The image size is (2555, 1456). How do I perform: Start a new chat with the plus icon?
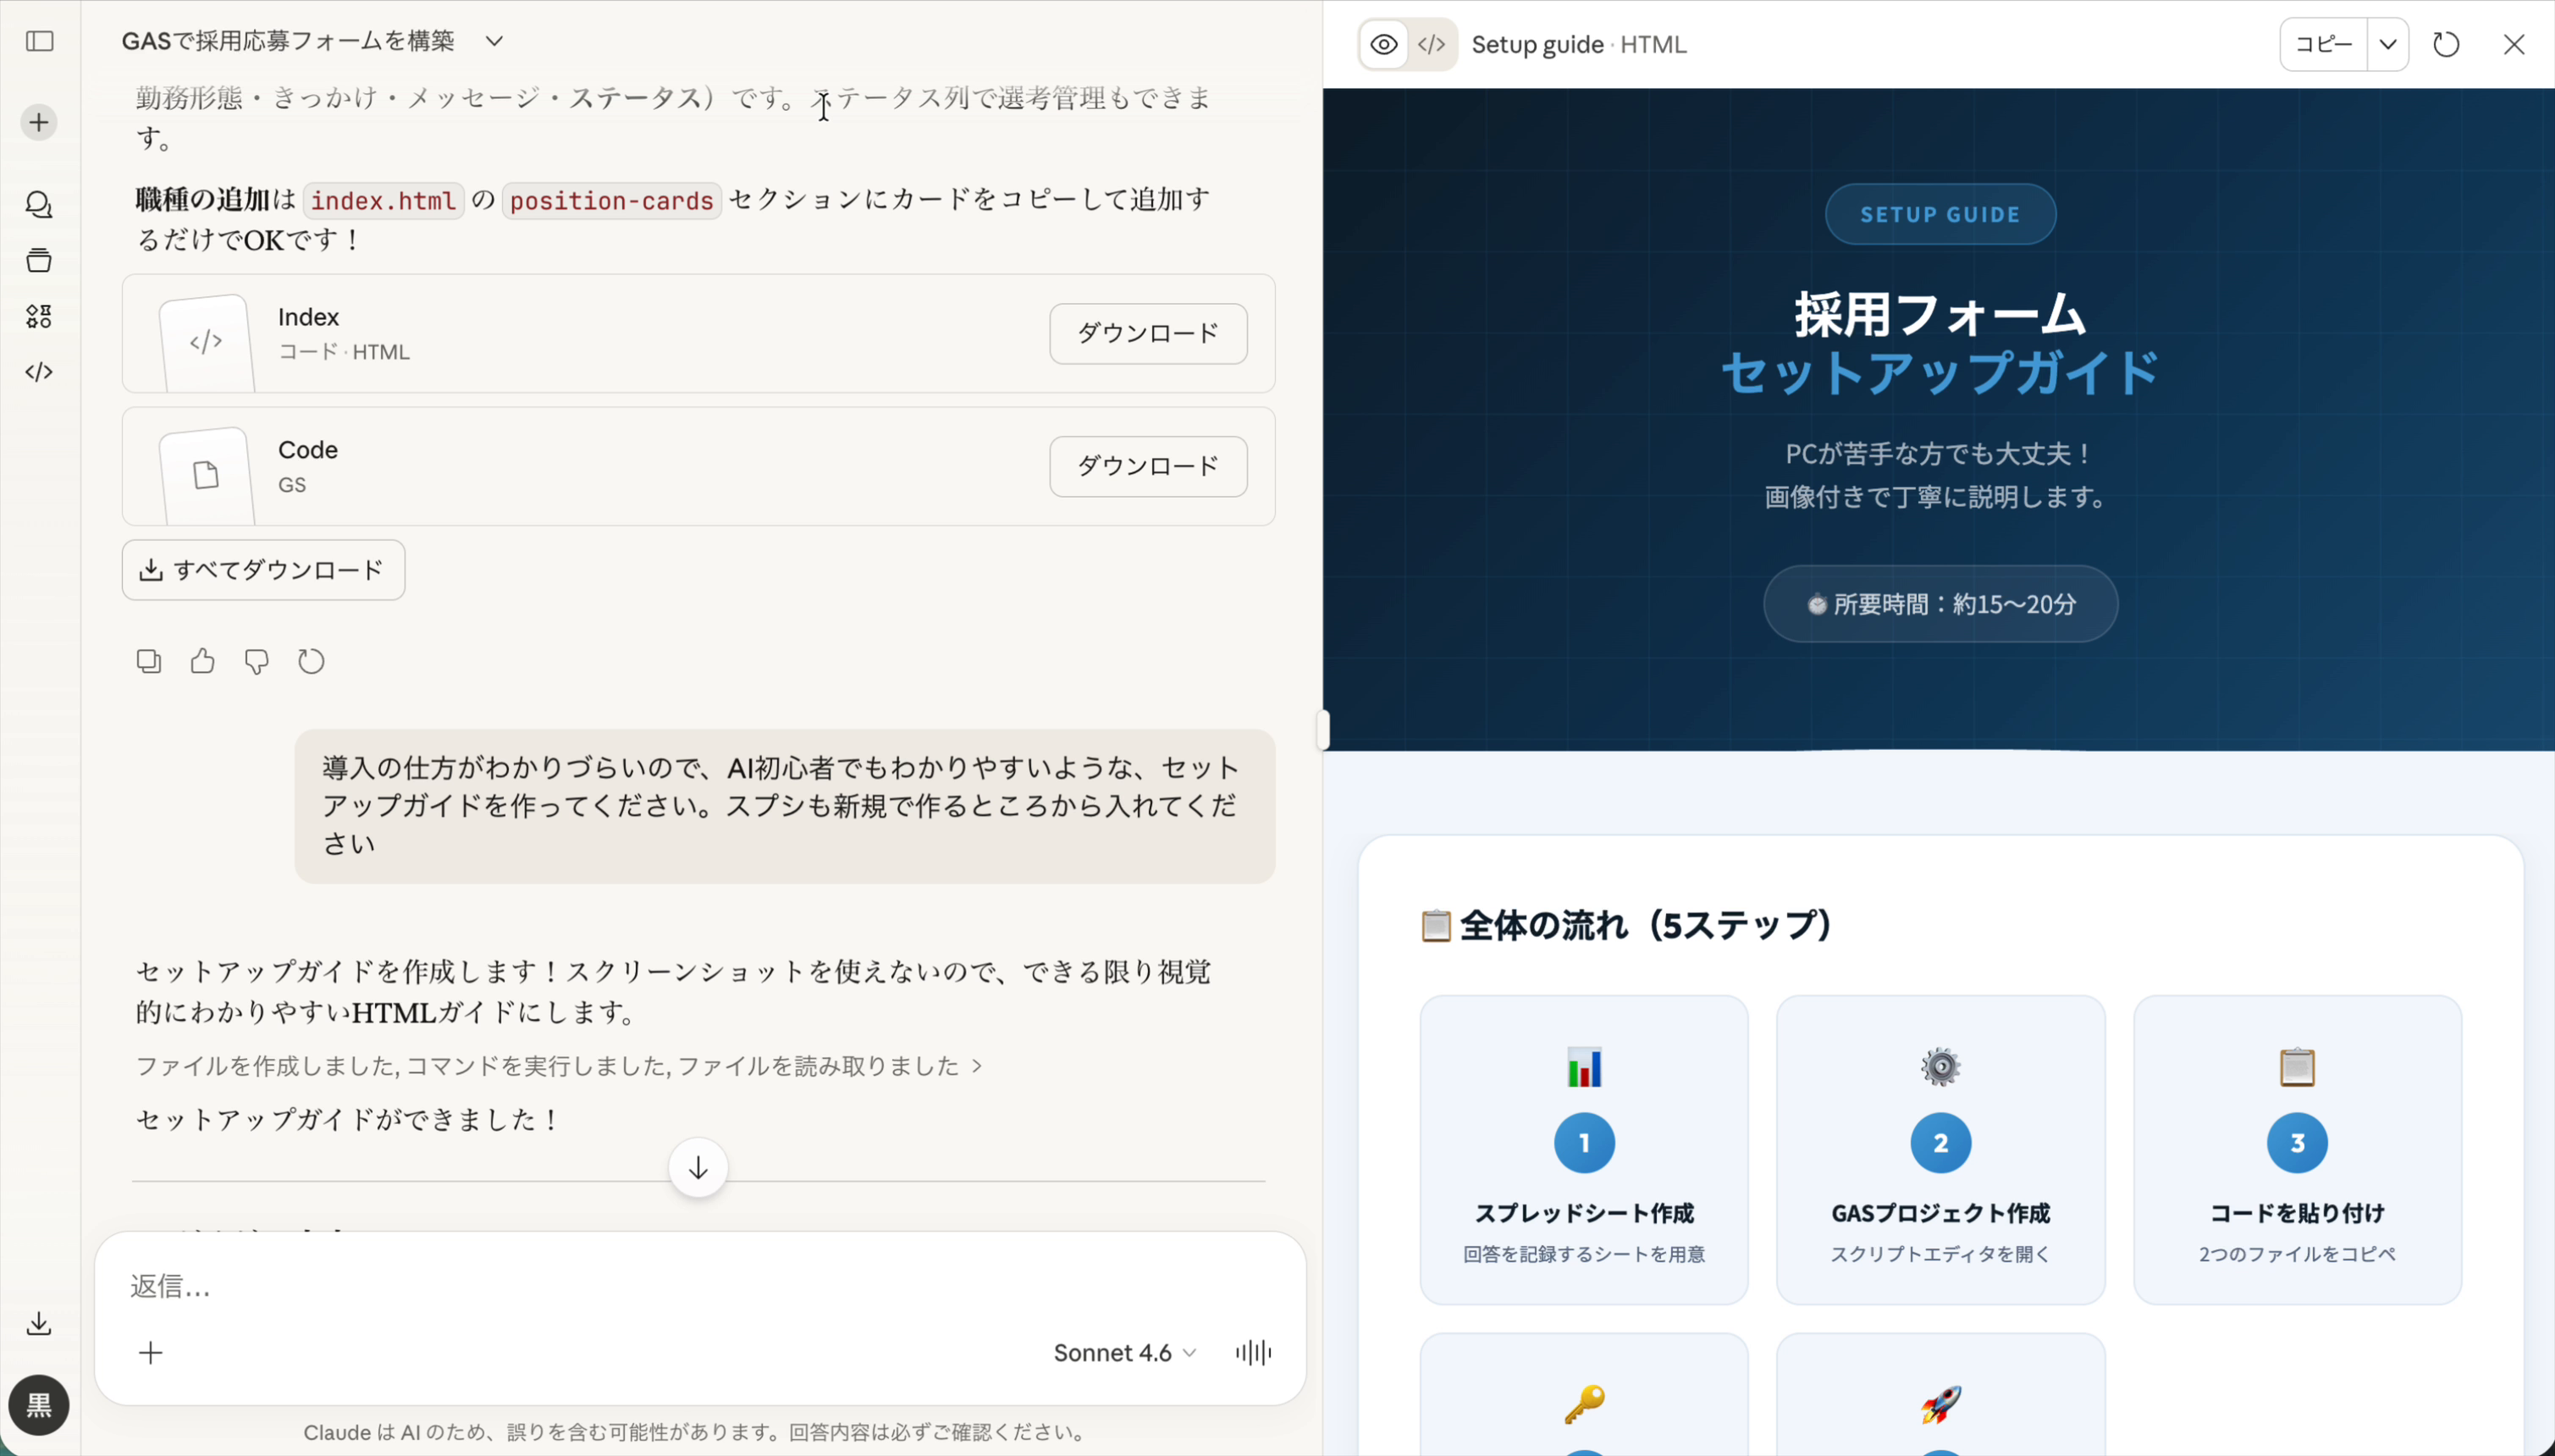coord(39,122)
